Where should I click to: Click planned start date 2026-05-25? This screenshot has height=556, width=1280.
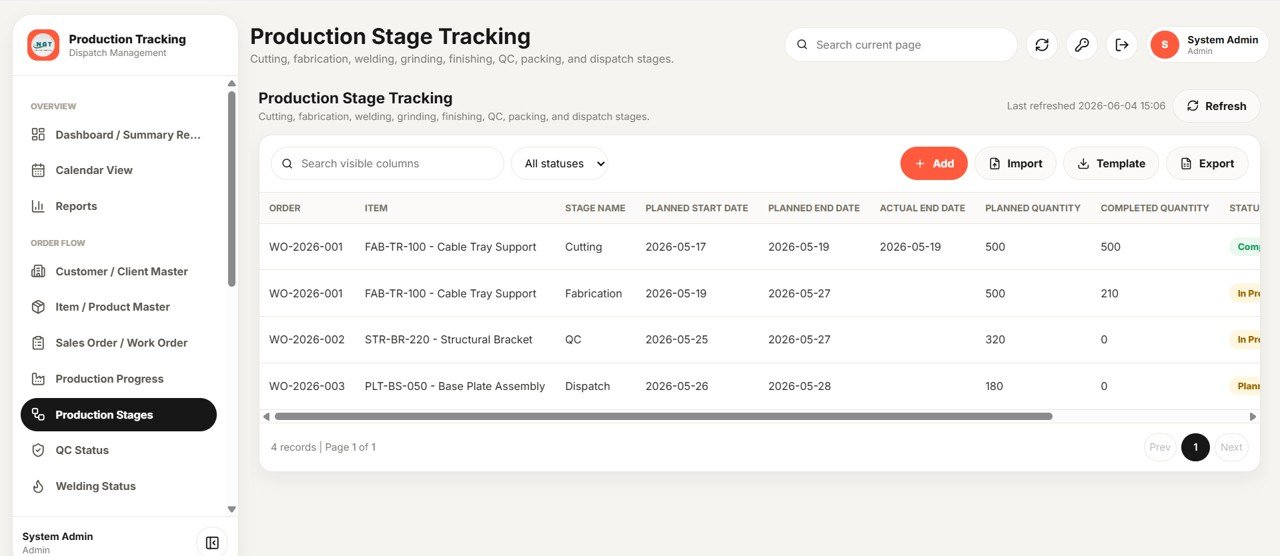(x=676, y=340)
